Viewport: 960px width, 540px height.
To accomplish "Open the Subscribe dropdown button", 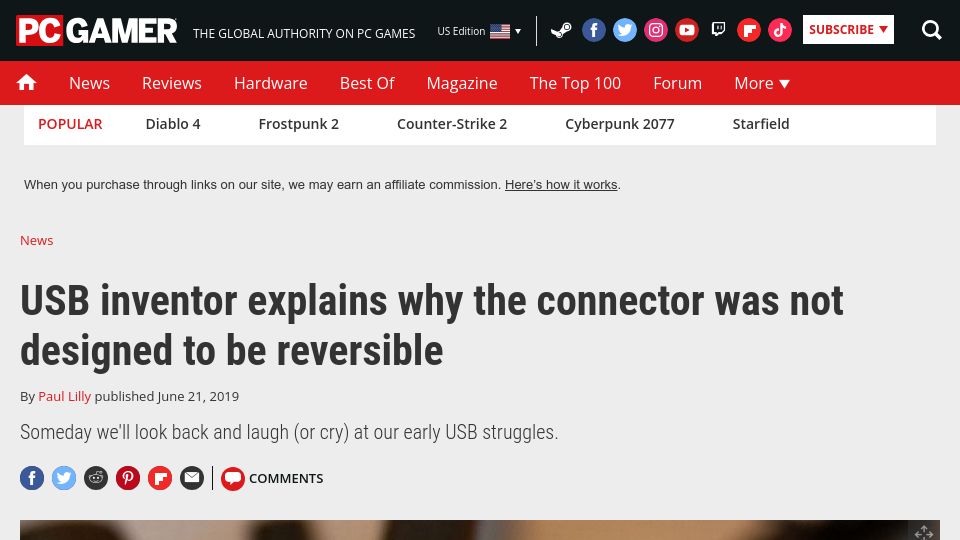I will [x=848, y=29].
